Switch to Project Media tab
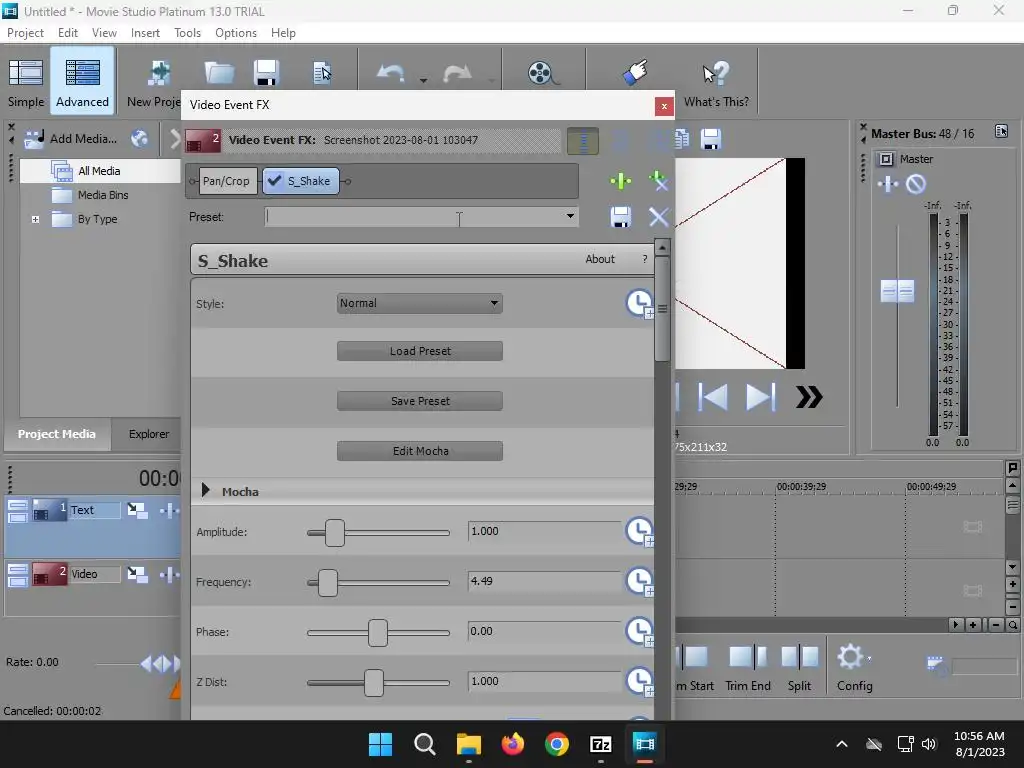This screenshot has height=768, width=1024. [x=57, y=434]
